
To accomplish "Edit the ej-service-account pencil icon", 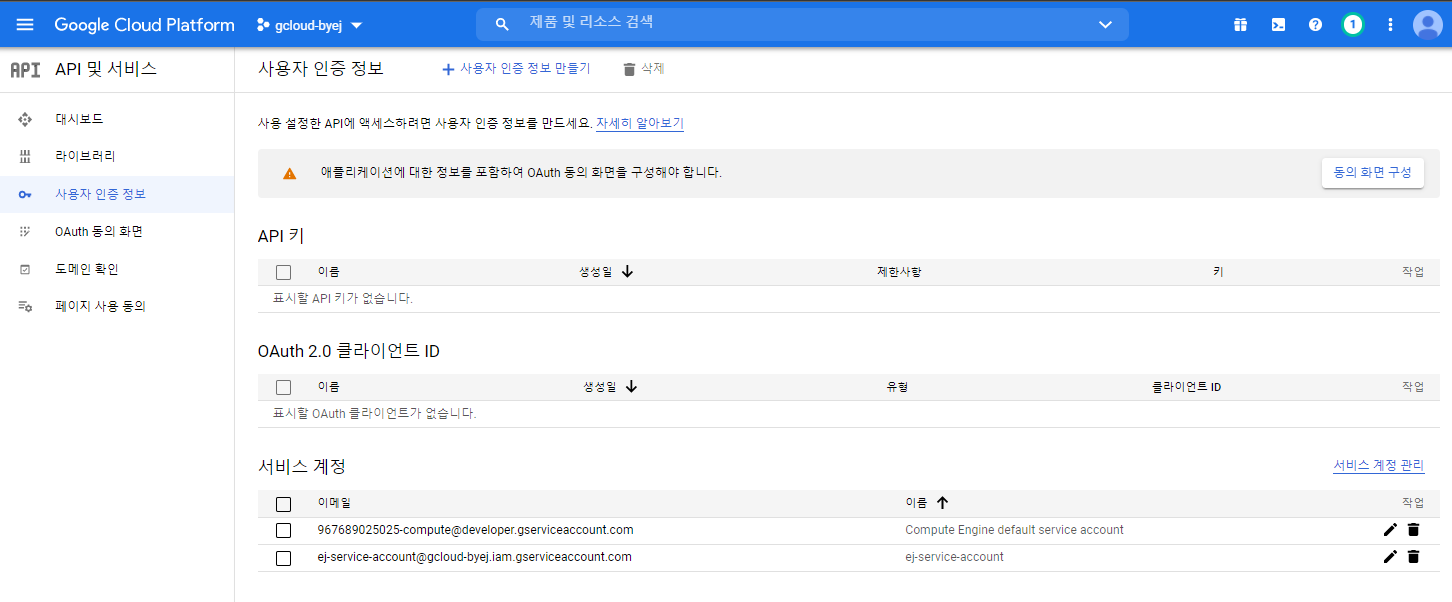I will point(1390,557).
